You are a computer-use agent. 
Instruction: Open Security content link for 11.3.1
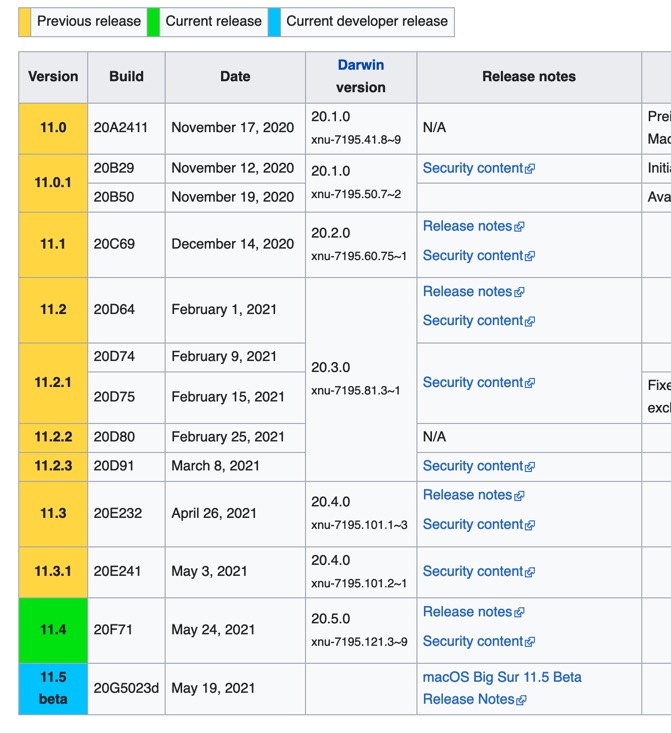[478, 571]
